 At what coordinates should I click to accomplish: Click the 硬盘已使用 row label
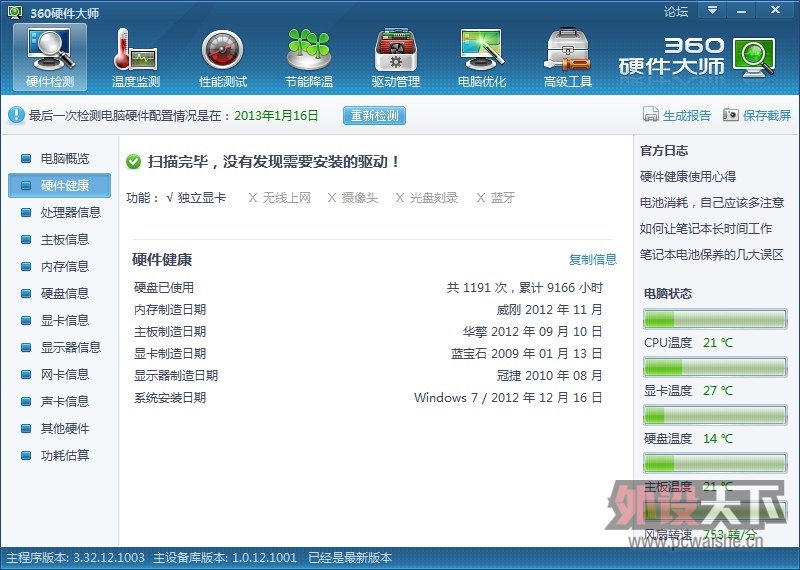point(164,288)
